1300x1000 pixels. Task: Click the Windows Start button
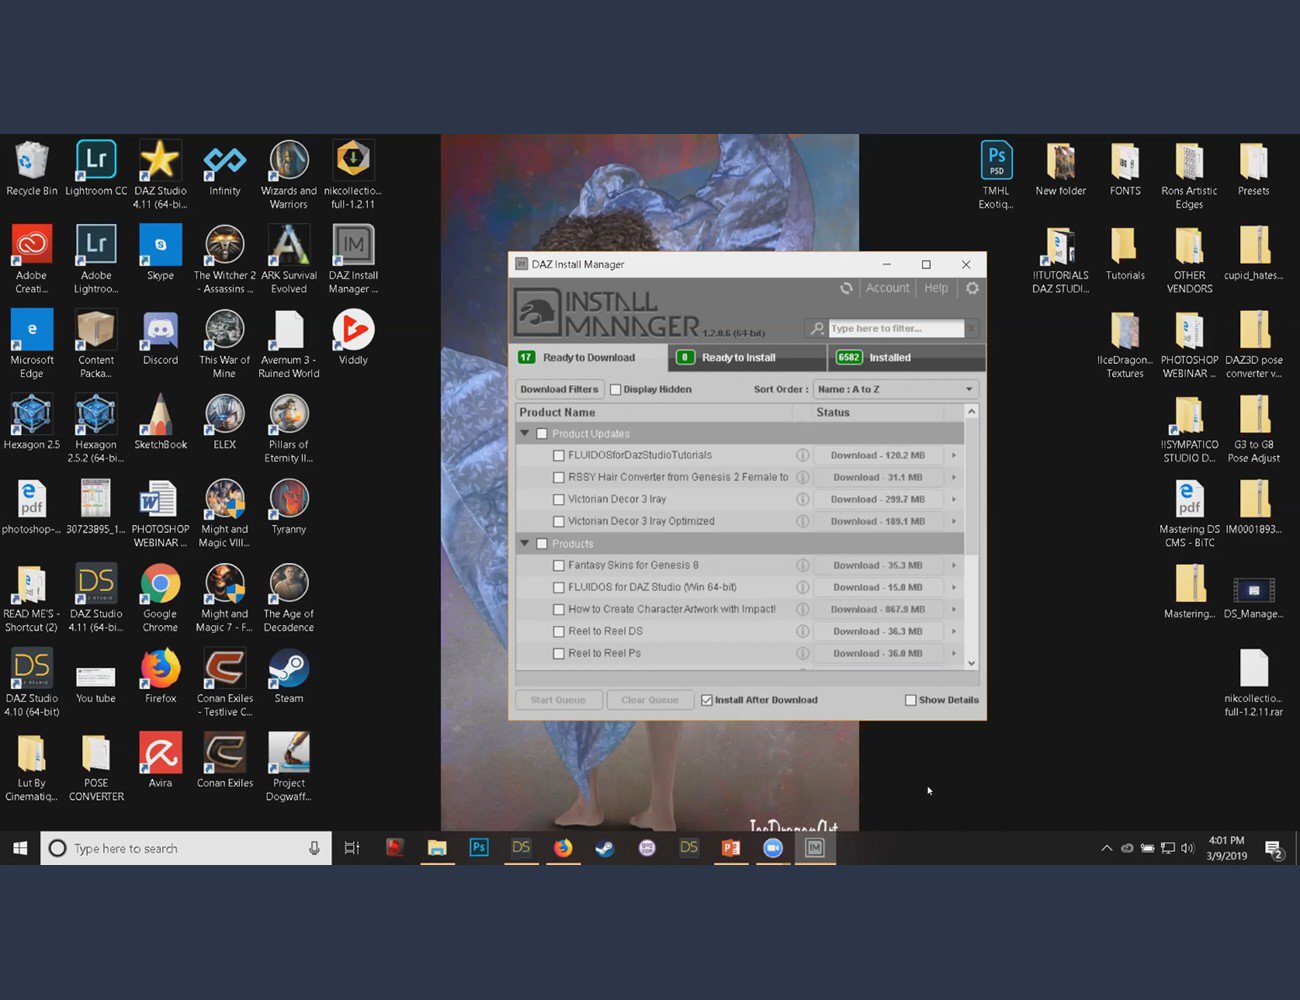coord(20,848)
